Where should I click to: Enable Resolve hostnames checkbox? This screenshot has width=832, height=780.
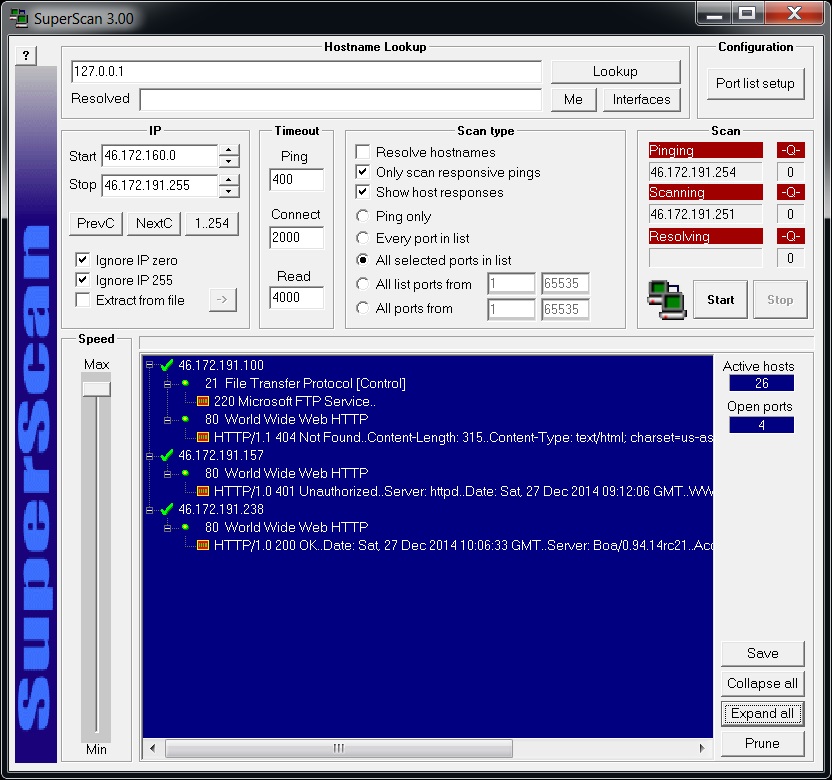(x=362, y=152)
